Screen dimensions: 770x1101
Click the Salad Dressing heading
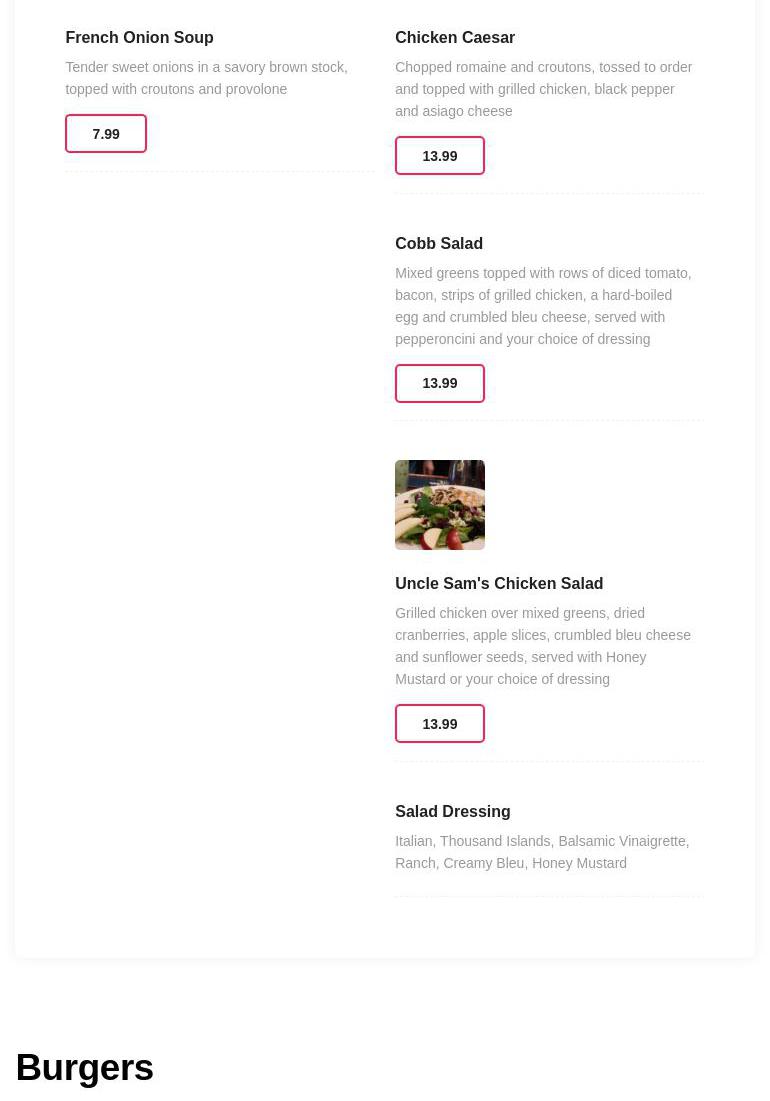452,812
